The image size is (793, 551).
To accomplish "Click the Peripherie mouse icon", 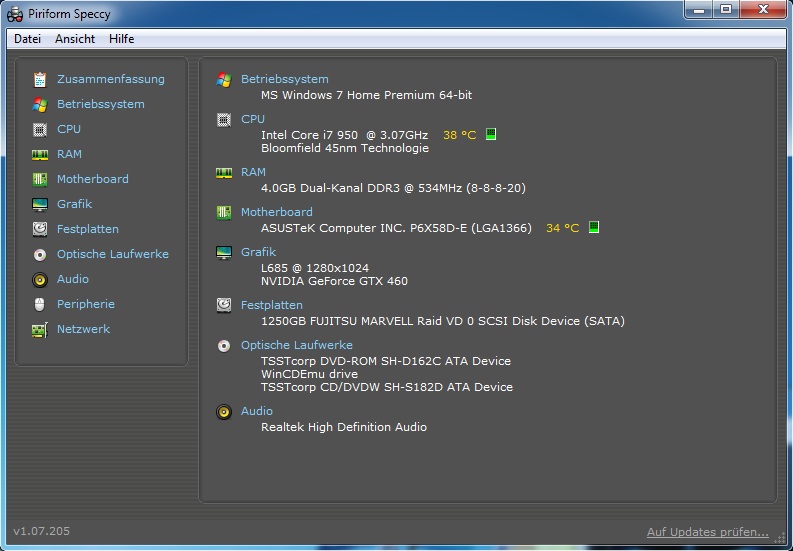I will [40, 304].
